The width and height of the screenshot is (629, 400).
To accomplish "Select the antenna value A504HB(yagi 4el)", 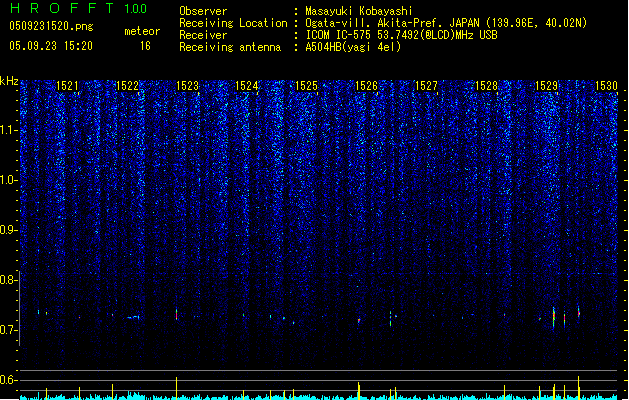I will pos(353,47).
